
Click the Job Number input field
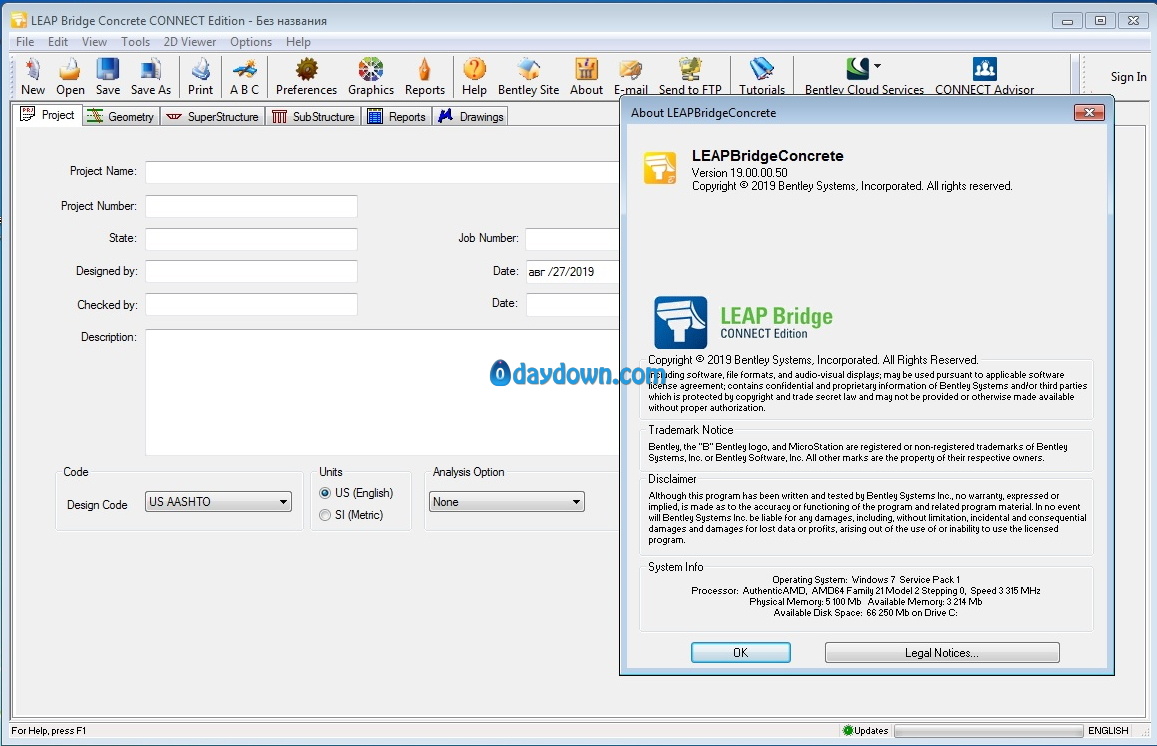coord(573,238)
